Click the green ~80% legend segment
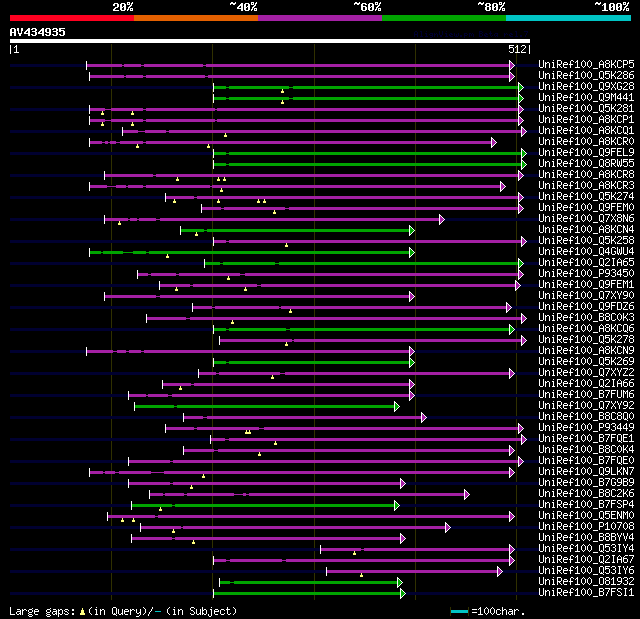This screenshot has height=619, width=640. [x=444, y=18]
